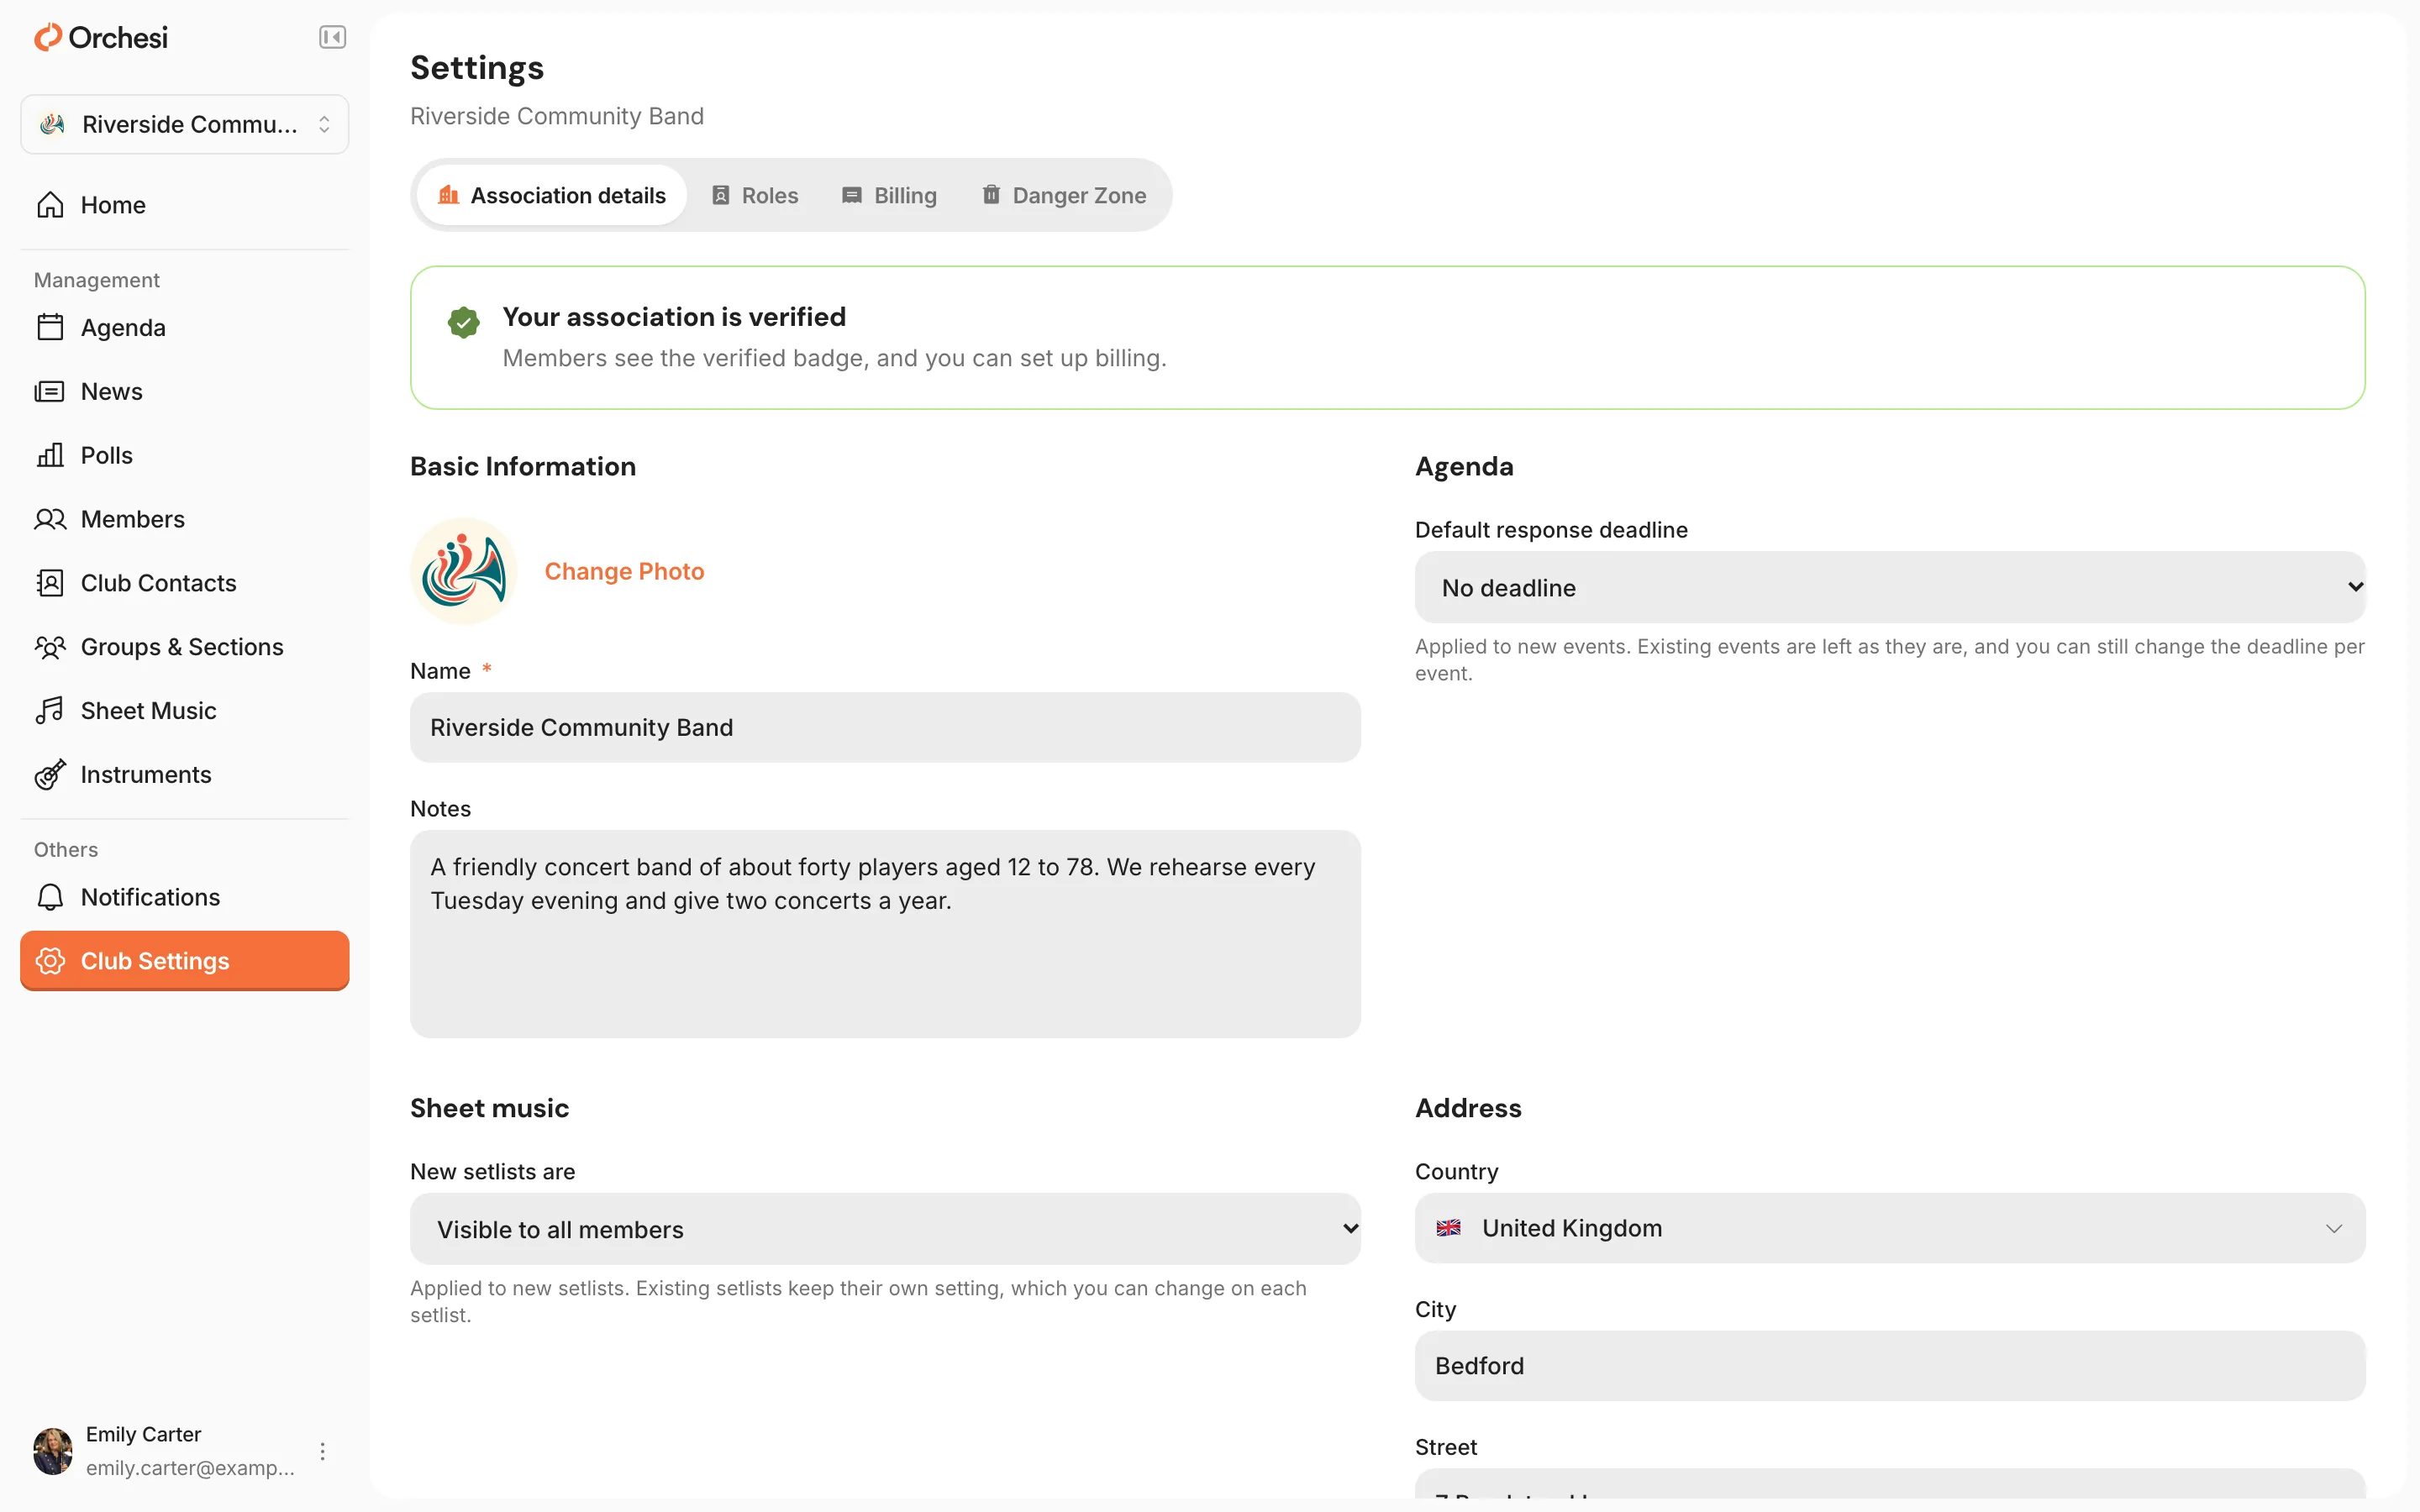Switch to the Roles tab
The height and width of the screenshot is (1512, 2420).
755,195
